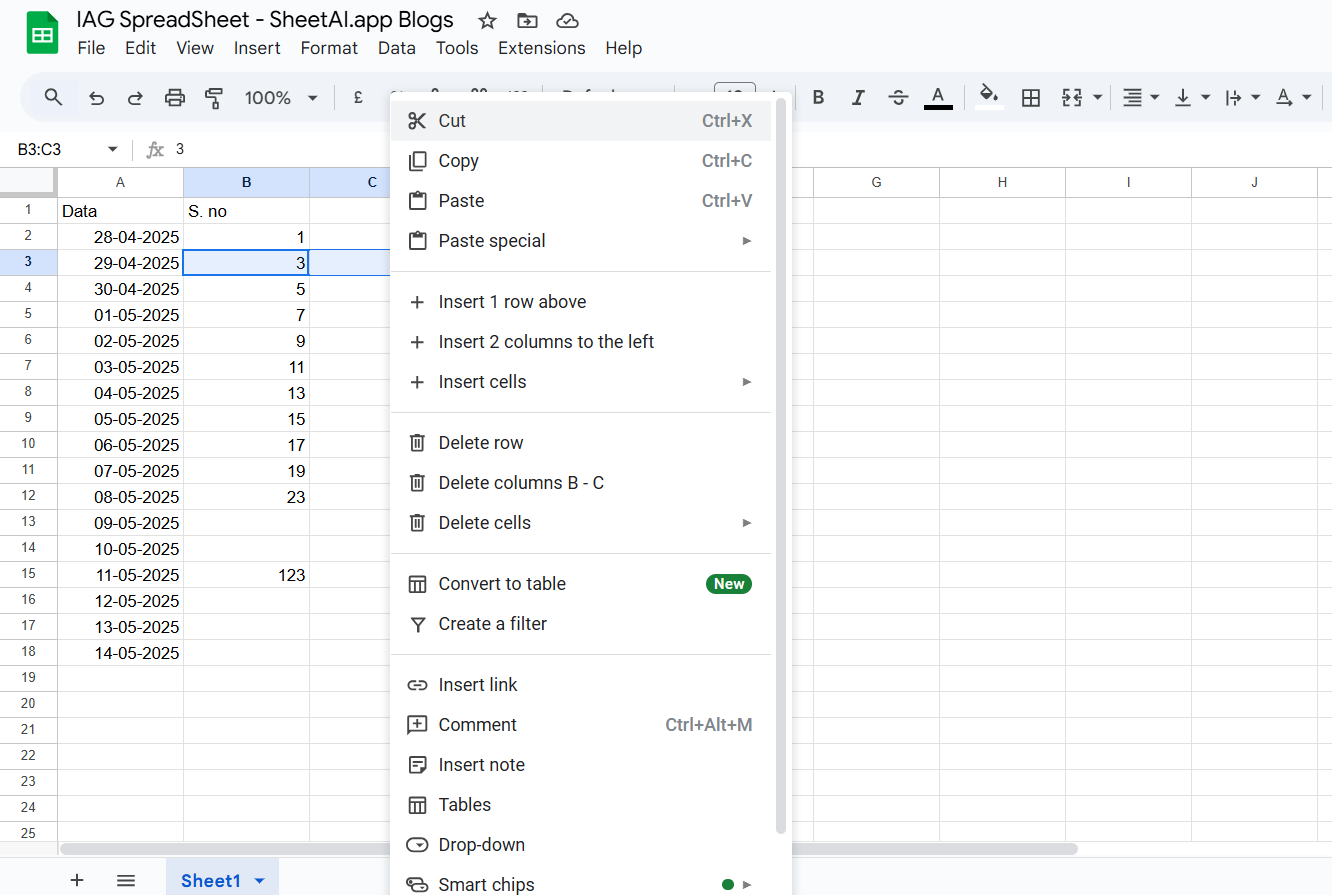This screenshot has height=895, width=1332.
Task: Star this spreadsheet
Action: click(487, 20)
